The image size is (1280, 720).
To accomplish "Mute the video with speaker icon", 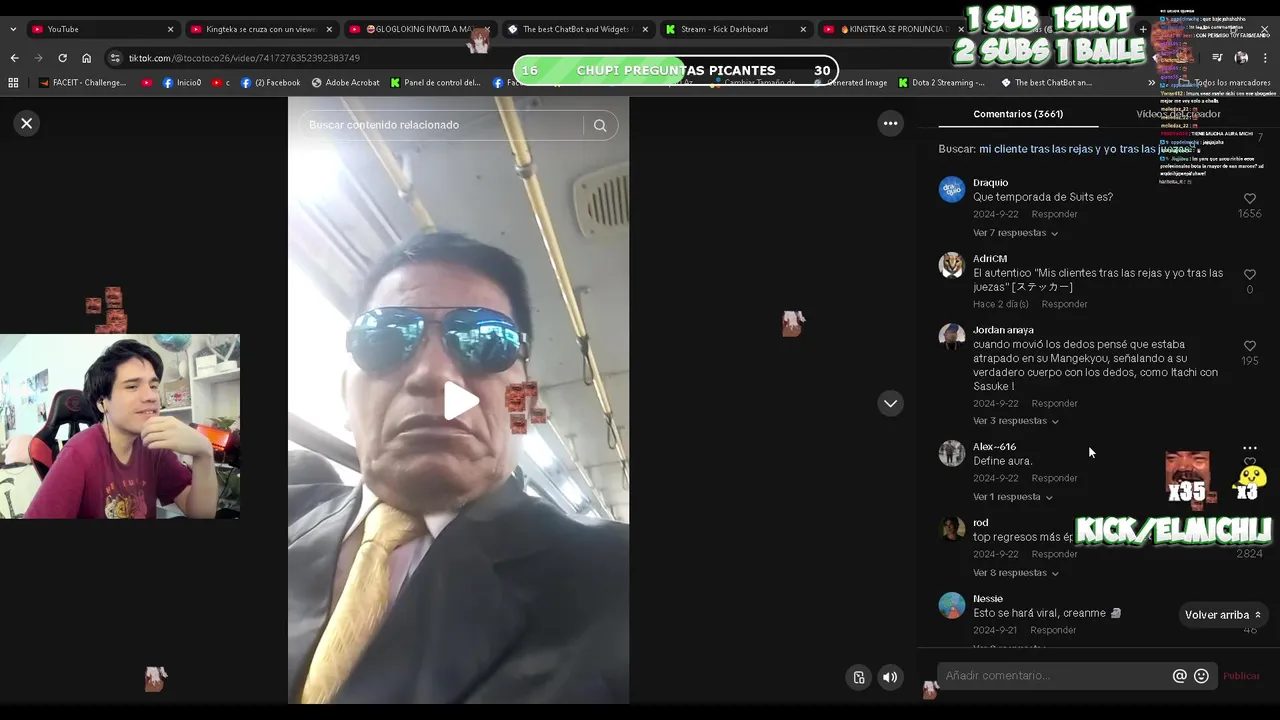I will (890, 677).
